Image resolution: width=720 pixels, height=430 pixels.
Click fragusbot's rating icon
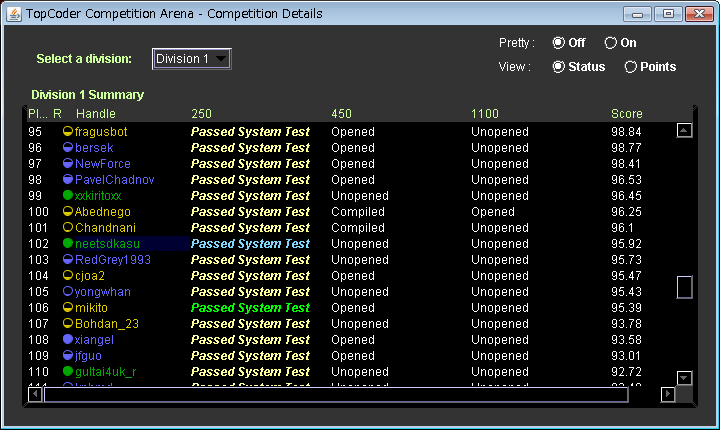68,131
